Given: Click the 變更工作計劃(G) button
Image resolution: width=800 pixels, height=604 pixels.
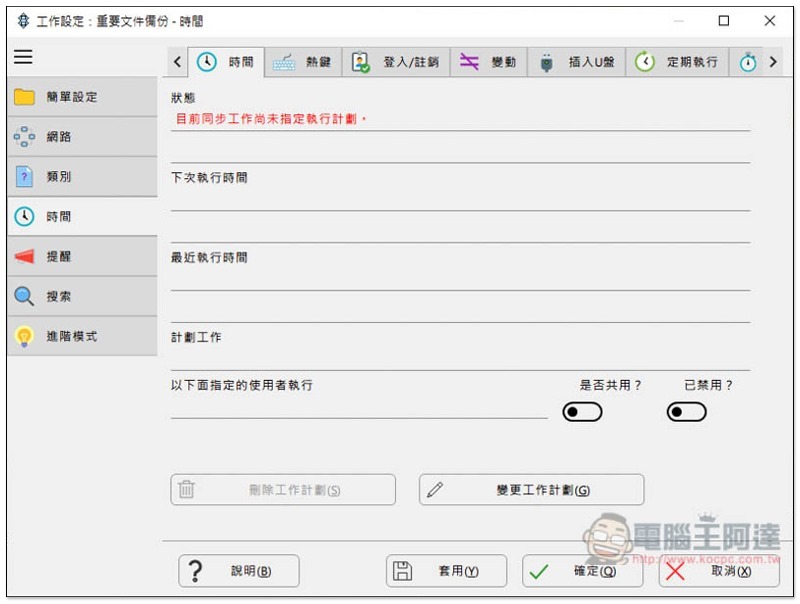Looking at the screenshot, I should 531,490.
